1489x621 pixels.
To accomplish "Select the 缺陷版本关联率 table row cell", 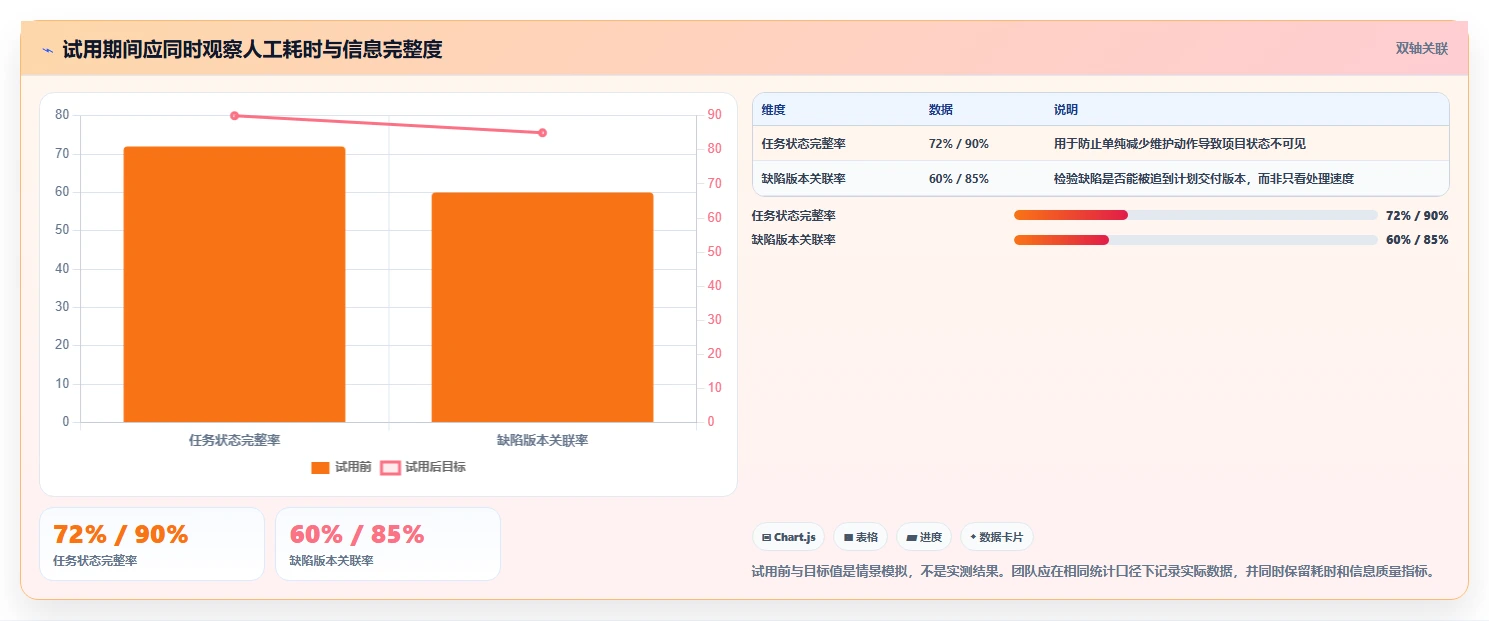I will click(x=804, y=178).
